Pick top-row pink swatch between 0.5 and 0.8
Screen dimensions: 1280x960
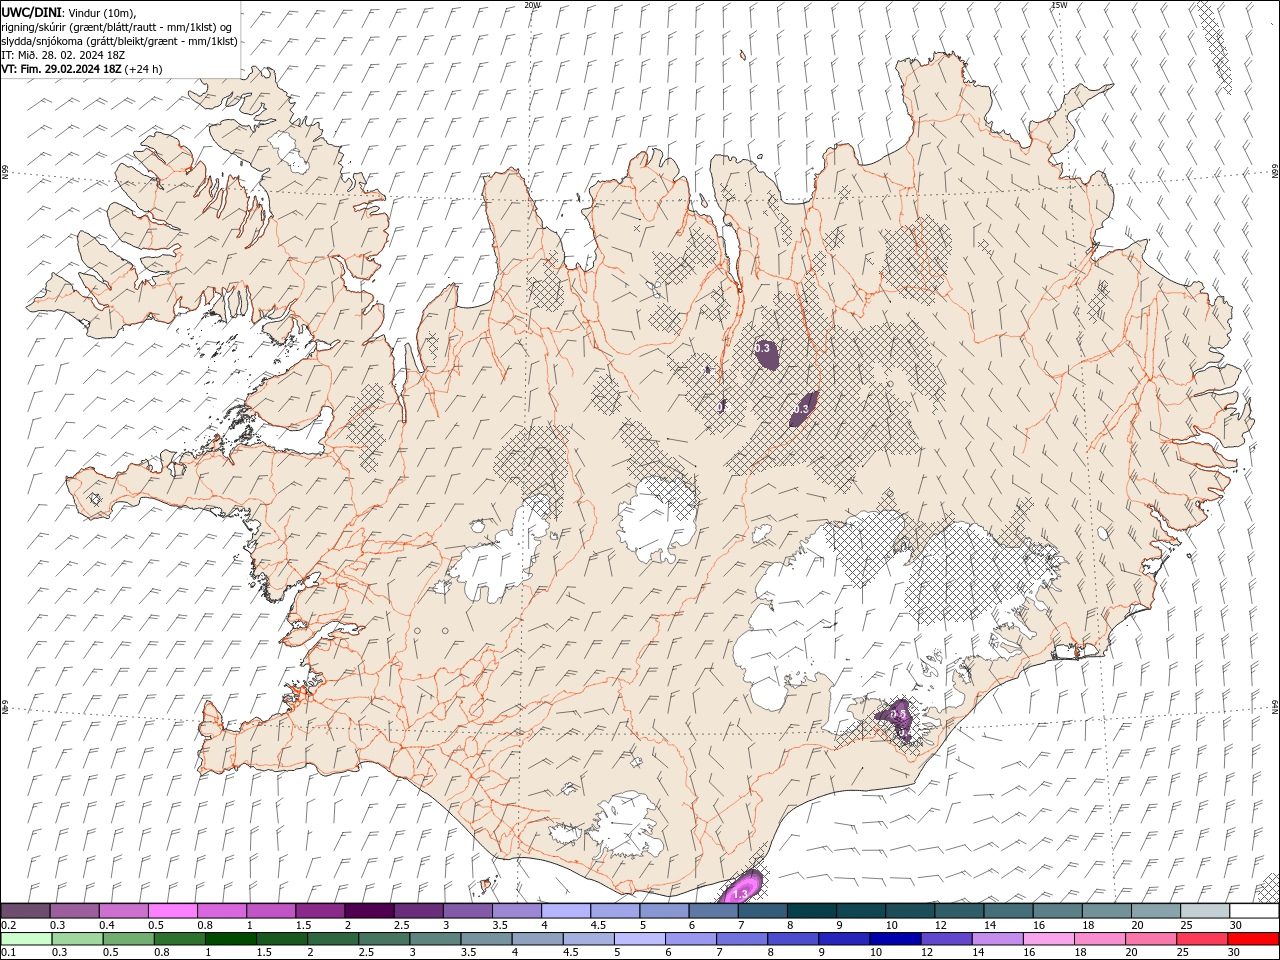[172, 911]
